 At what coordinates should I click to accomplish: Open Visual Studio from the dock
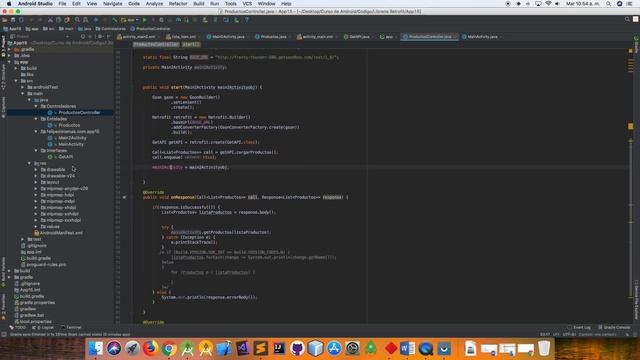pyautogui.click(x=242, y=348)
